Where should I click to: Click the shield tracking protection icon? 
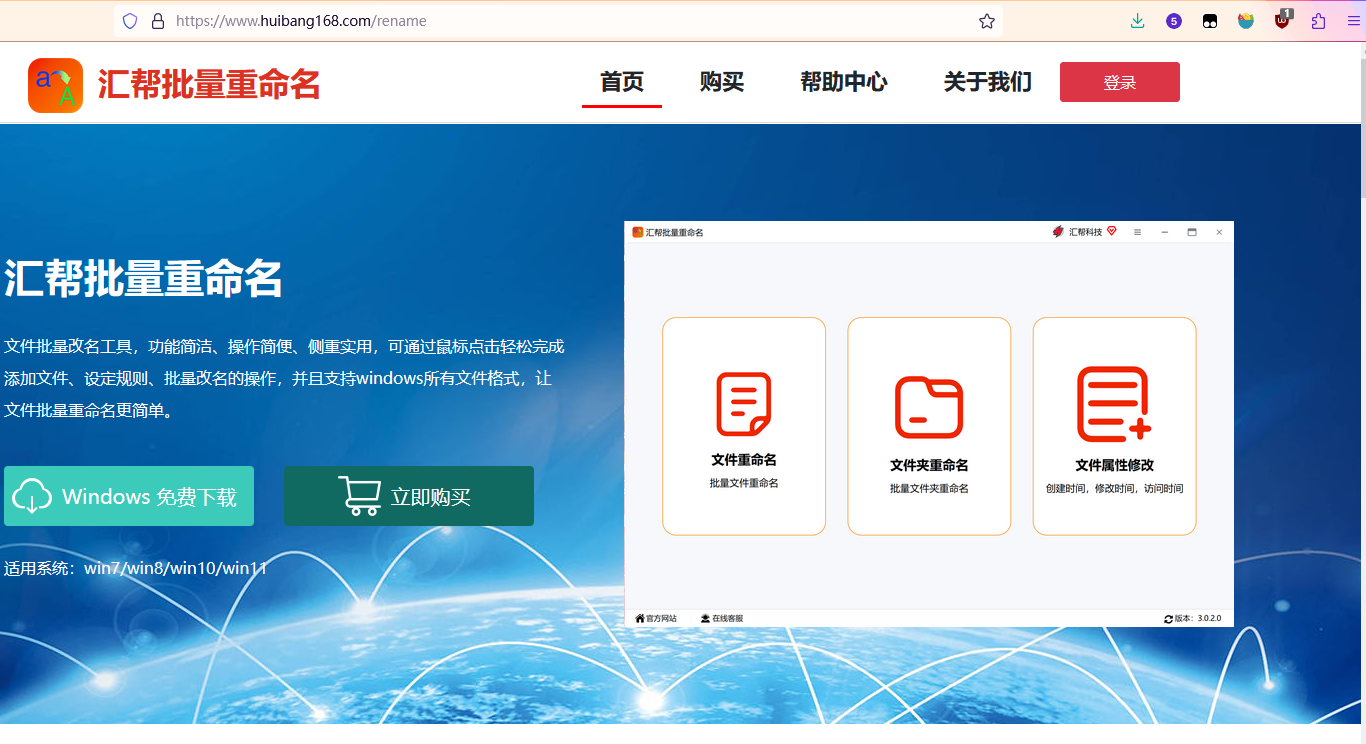coord(130,21)
